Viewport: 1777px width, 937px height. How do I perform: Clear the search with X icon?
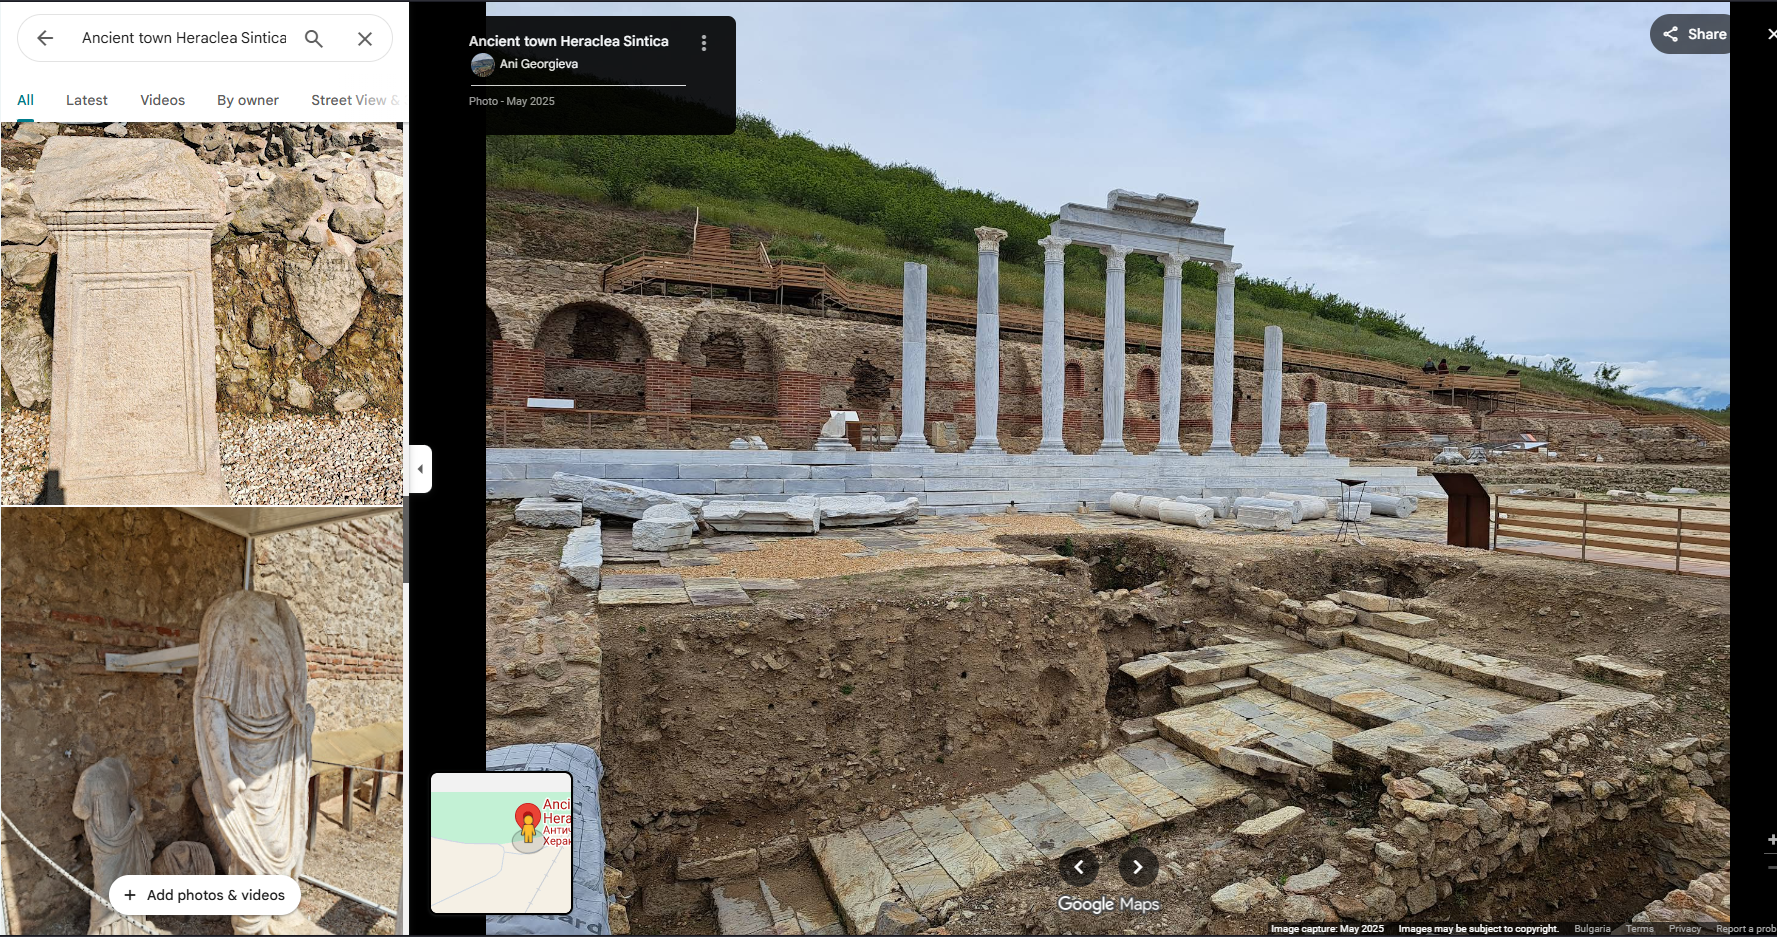(x=365, y=38)
